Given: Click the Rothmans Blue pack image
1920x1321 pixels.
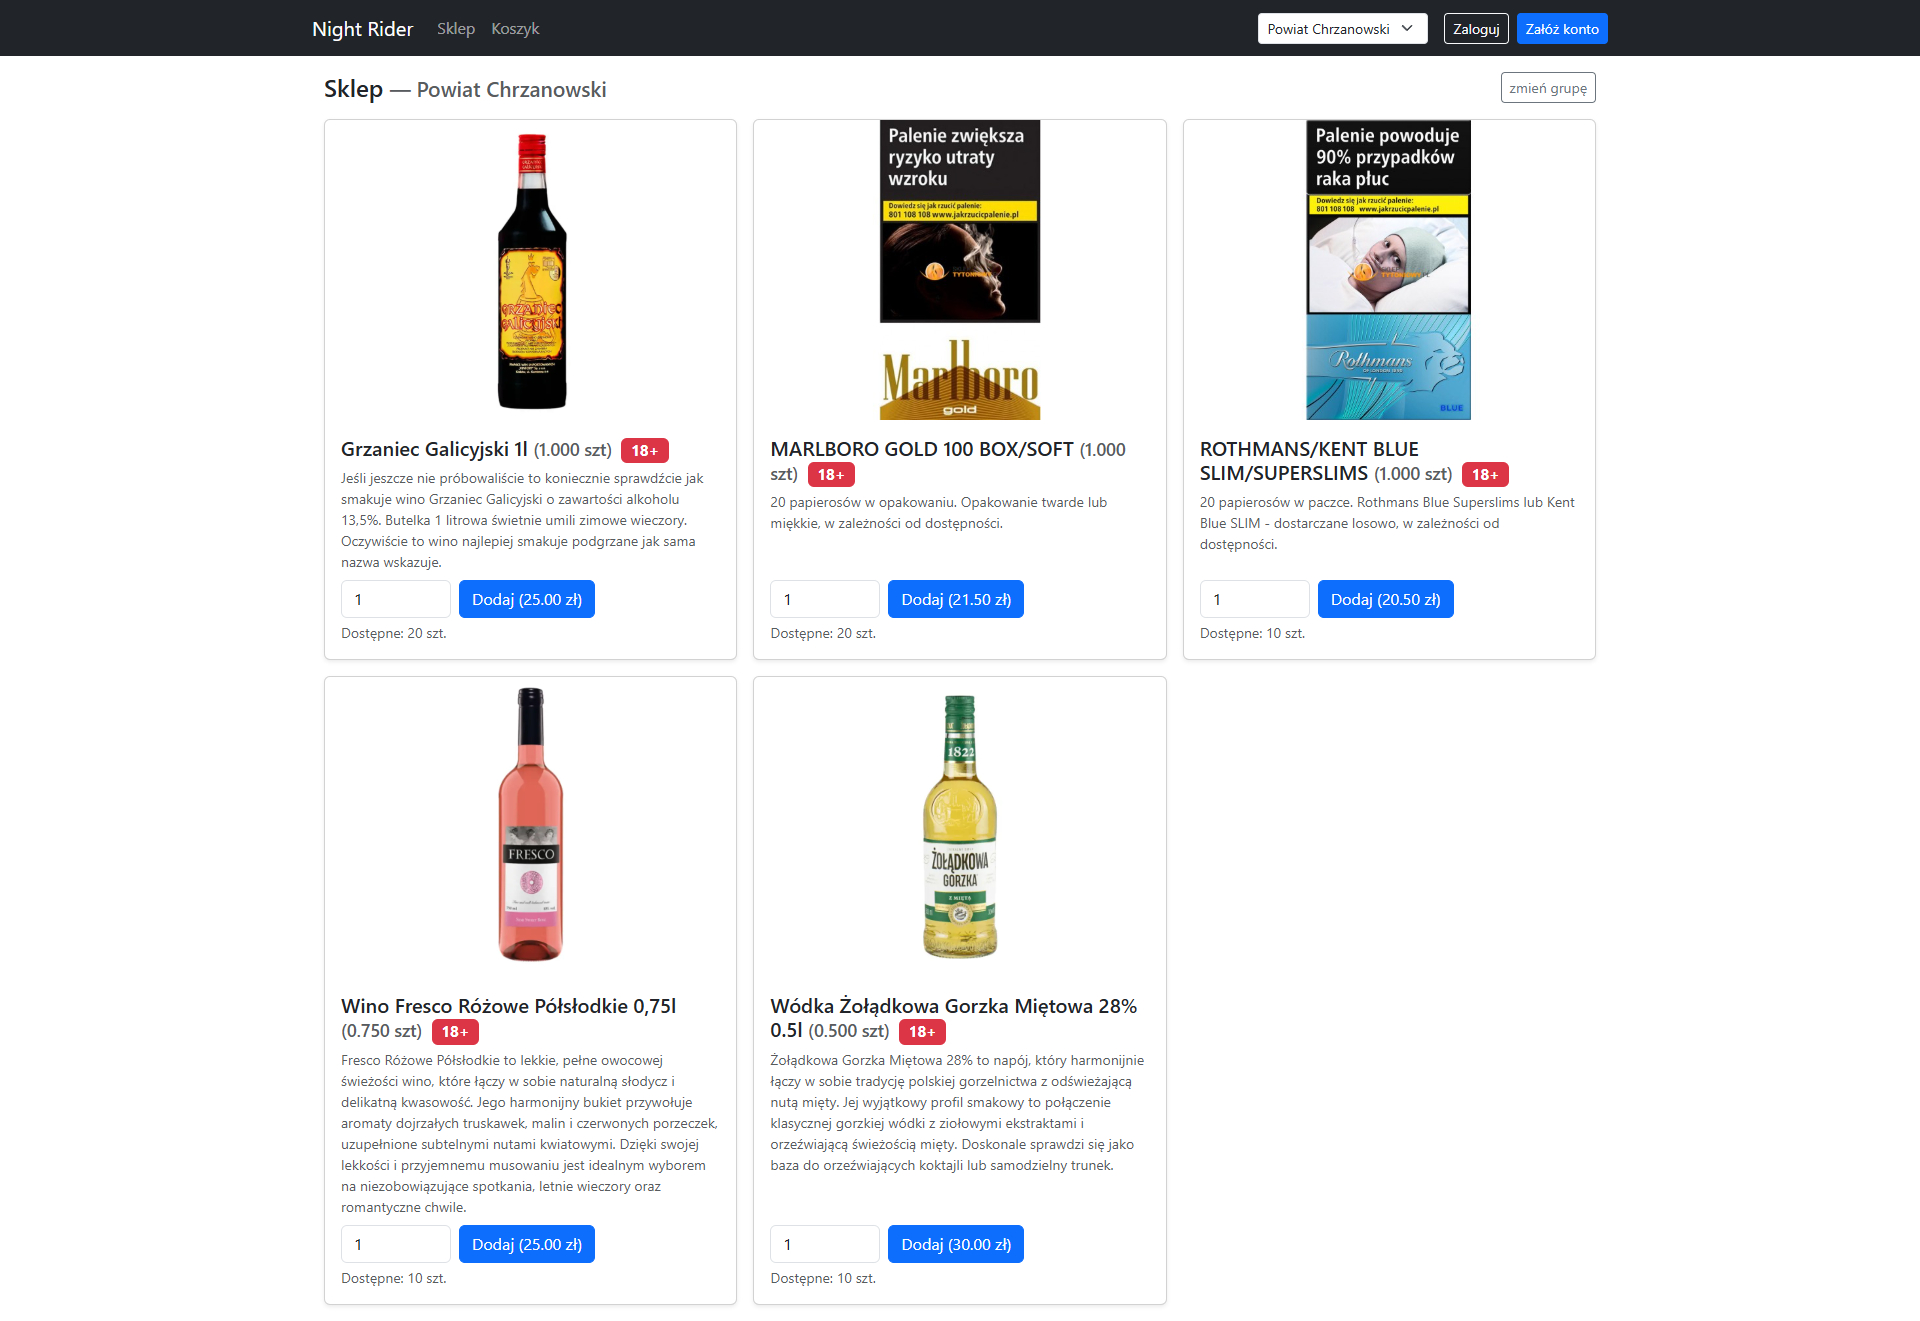Looking at the screenshot, I should (x=1388, y=270).
